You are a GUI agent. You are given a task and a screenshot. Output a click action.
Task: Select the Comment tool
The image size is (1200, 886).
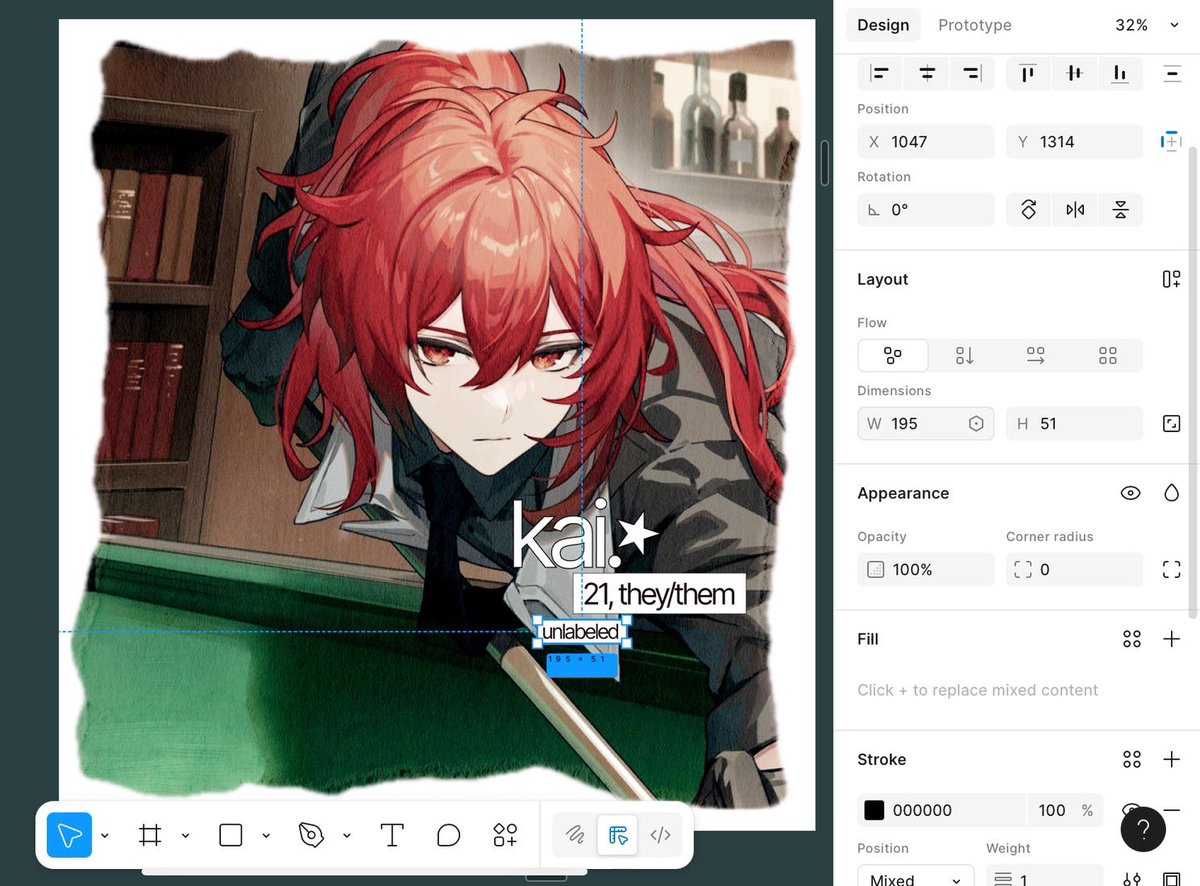pos(449,835)
